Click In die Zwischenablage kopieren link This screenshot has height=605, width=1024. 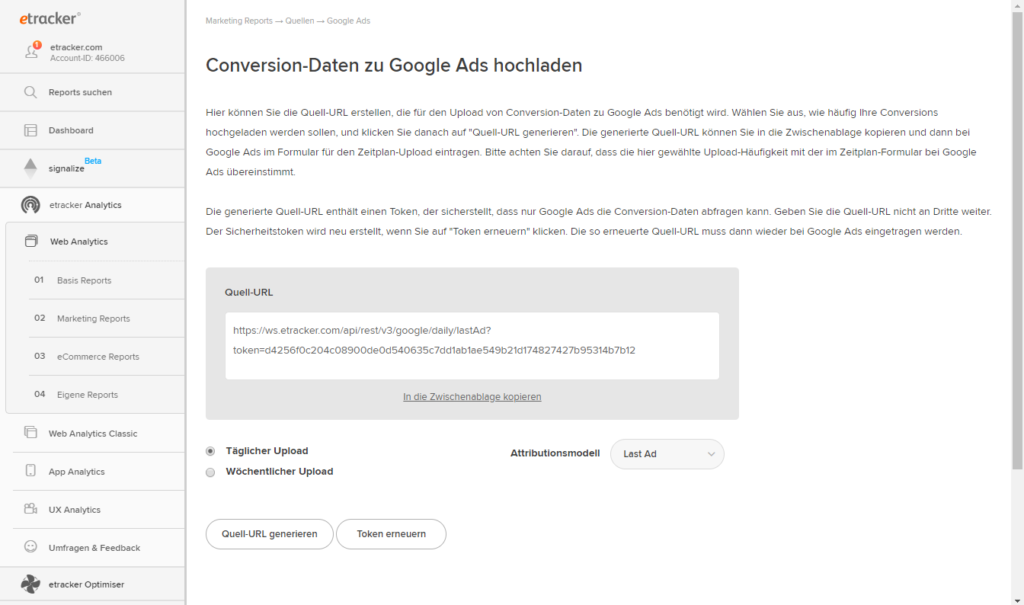click(x=472, y=397)
